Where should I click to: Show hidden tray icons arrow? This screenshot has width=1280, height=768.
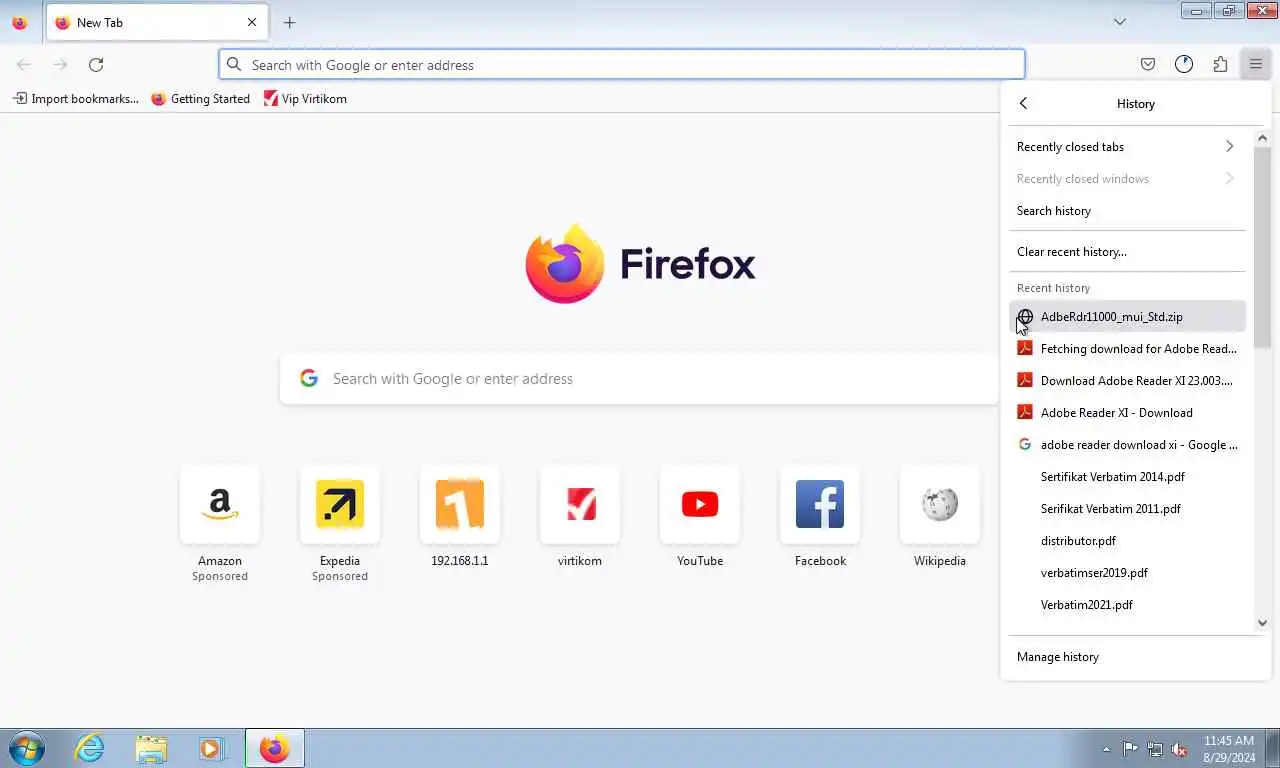pos(1106,749)
